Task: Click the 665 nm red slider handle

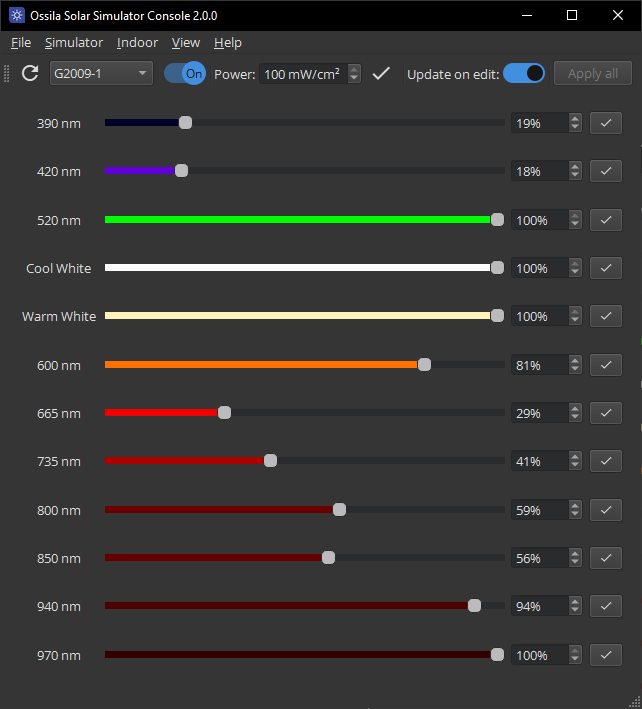Action: [224, 412]
